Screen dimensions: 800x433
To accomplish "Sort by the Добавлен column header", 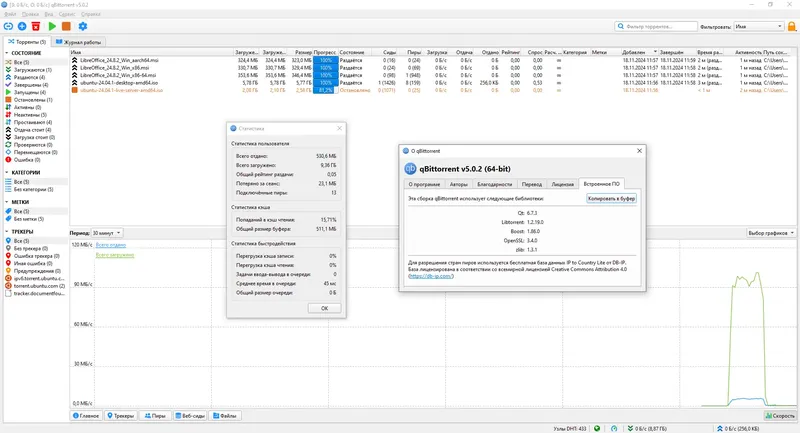I will tap(638, 52).
